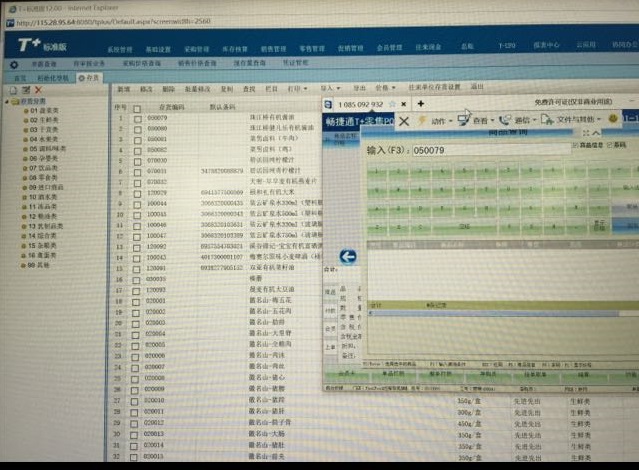Screen dimensions: 639x470
Task: Click the settings gear icon
Action: (x=14, y=64)
